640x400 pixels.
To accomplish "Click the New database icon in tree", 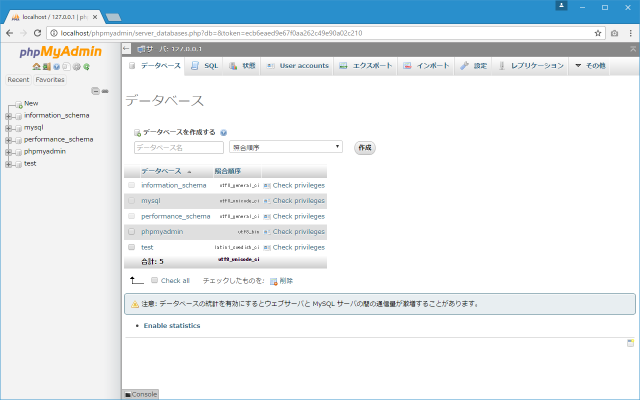I will 18,104.
